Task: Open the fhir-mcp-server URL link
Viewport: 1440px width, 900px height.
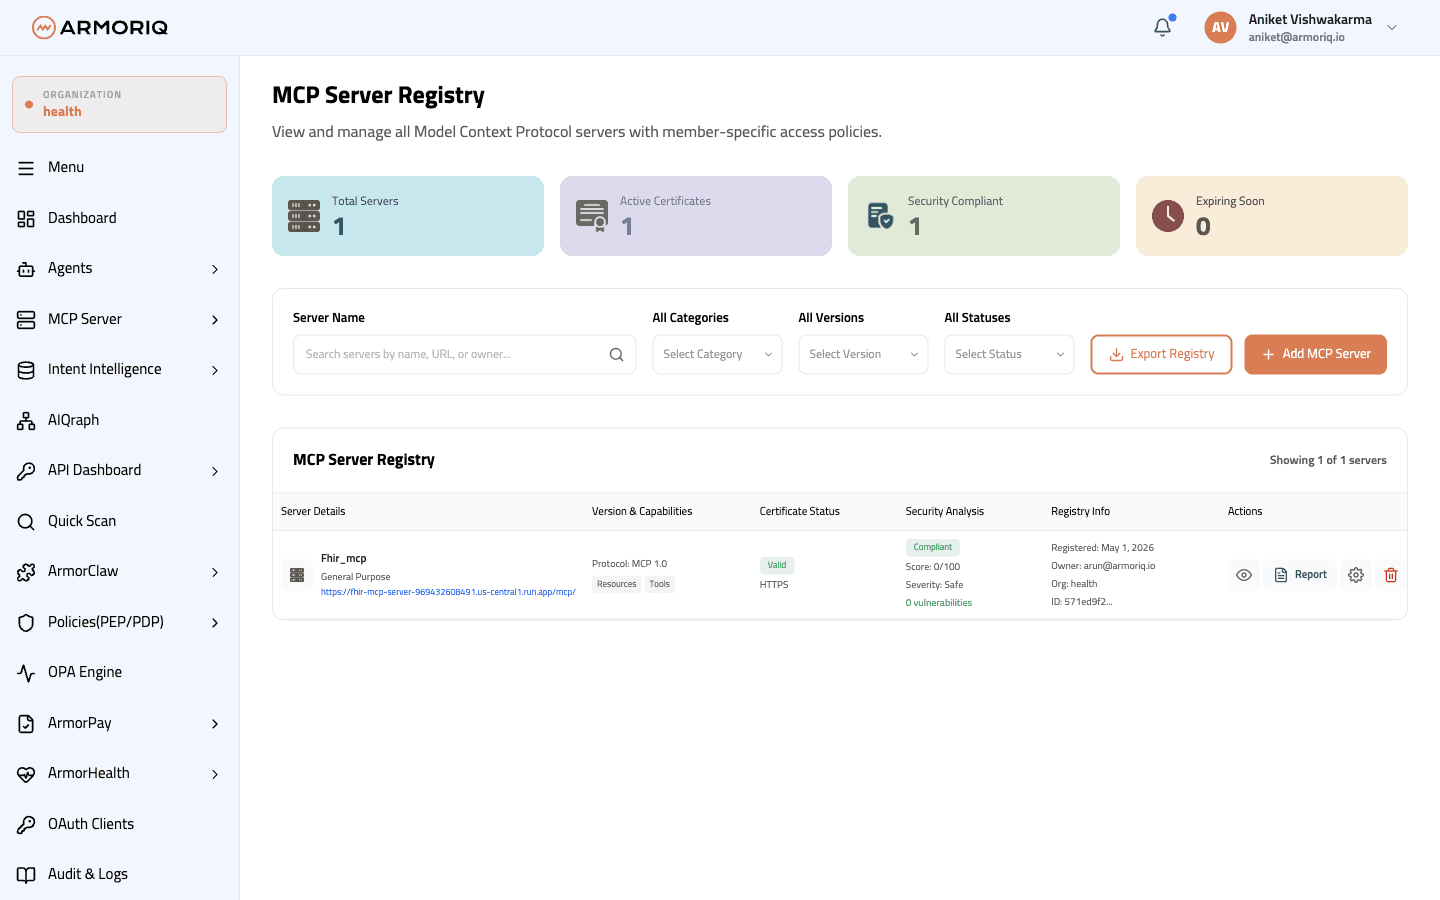Action: [448, 592]
